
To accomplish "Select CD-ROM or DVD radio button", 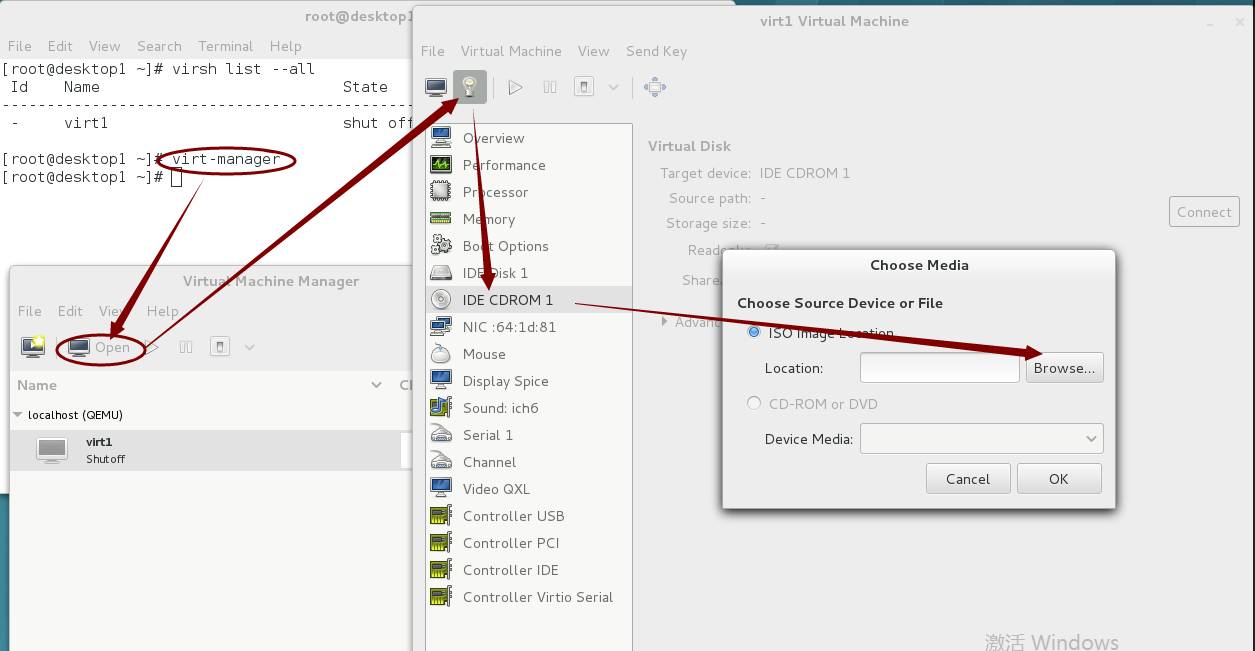I will 754,403.
